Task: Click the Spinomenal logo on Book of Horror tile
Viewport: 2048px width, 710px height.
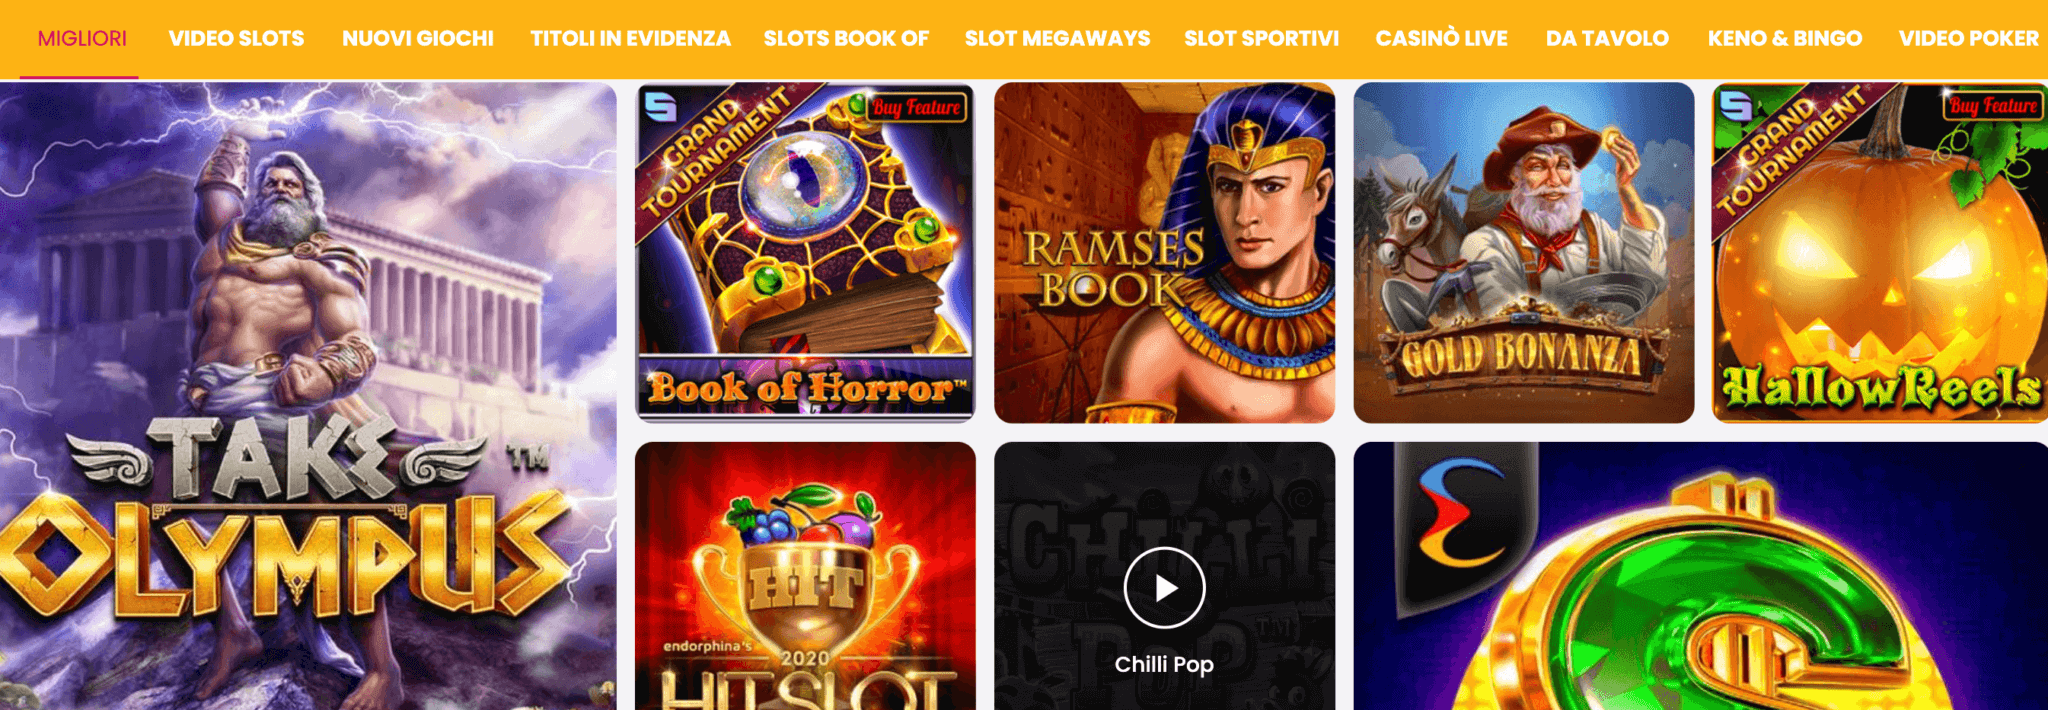Action: [660, 105]
